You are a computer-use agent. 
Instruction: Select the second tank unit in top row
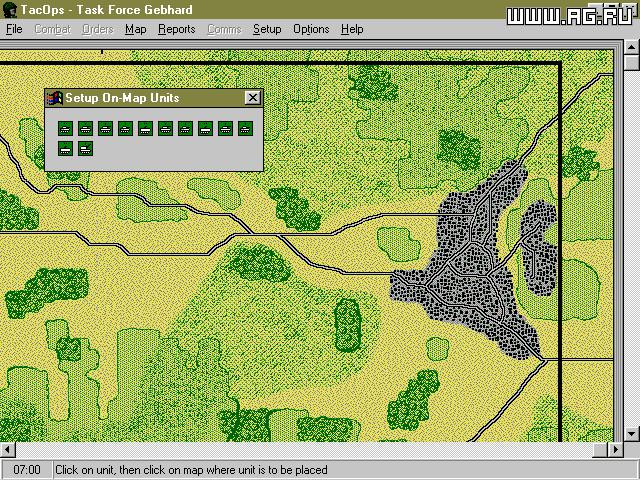coord(85,129)
